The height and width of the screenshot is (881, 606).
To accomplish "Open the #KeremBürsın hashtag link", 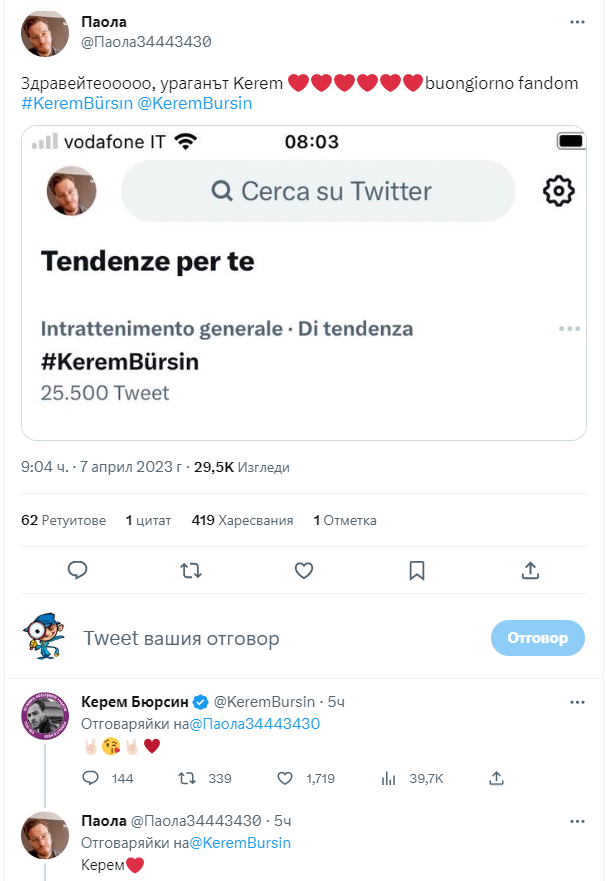I will pyautogui.click(x=76, y=103).
